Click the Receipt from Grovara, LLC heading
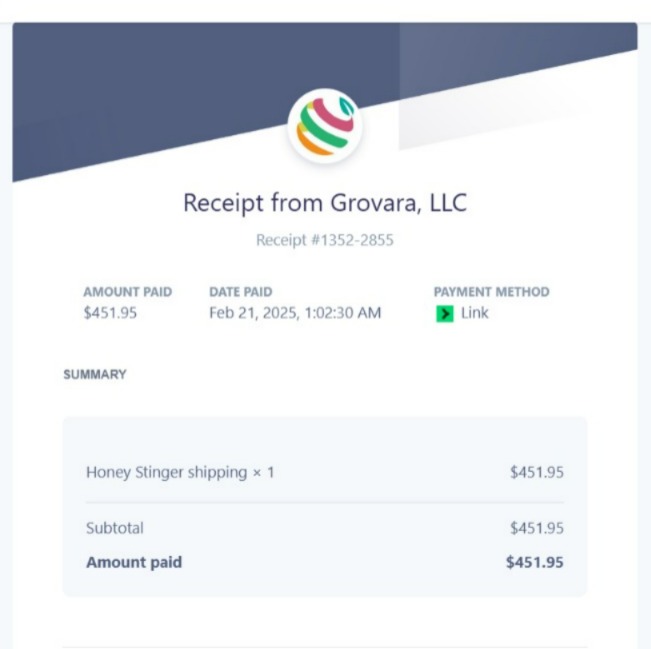This screenshot has width=651, height=649. tap(325, 203)
